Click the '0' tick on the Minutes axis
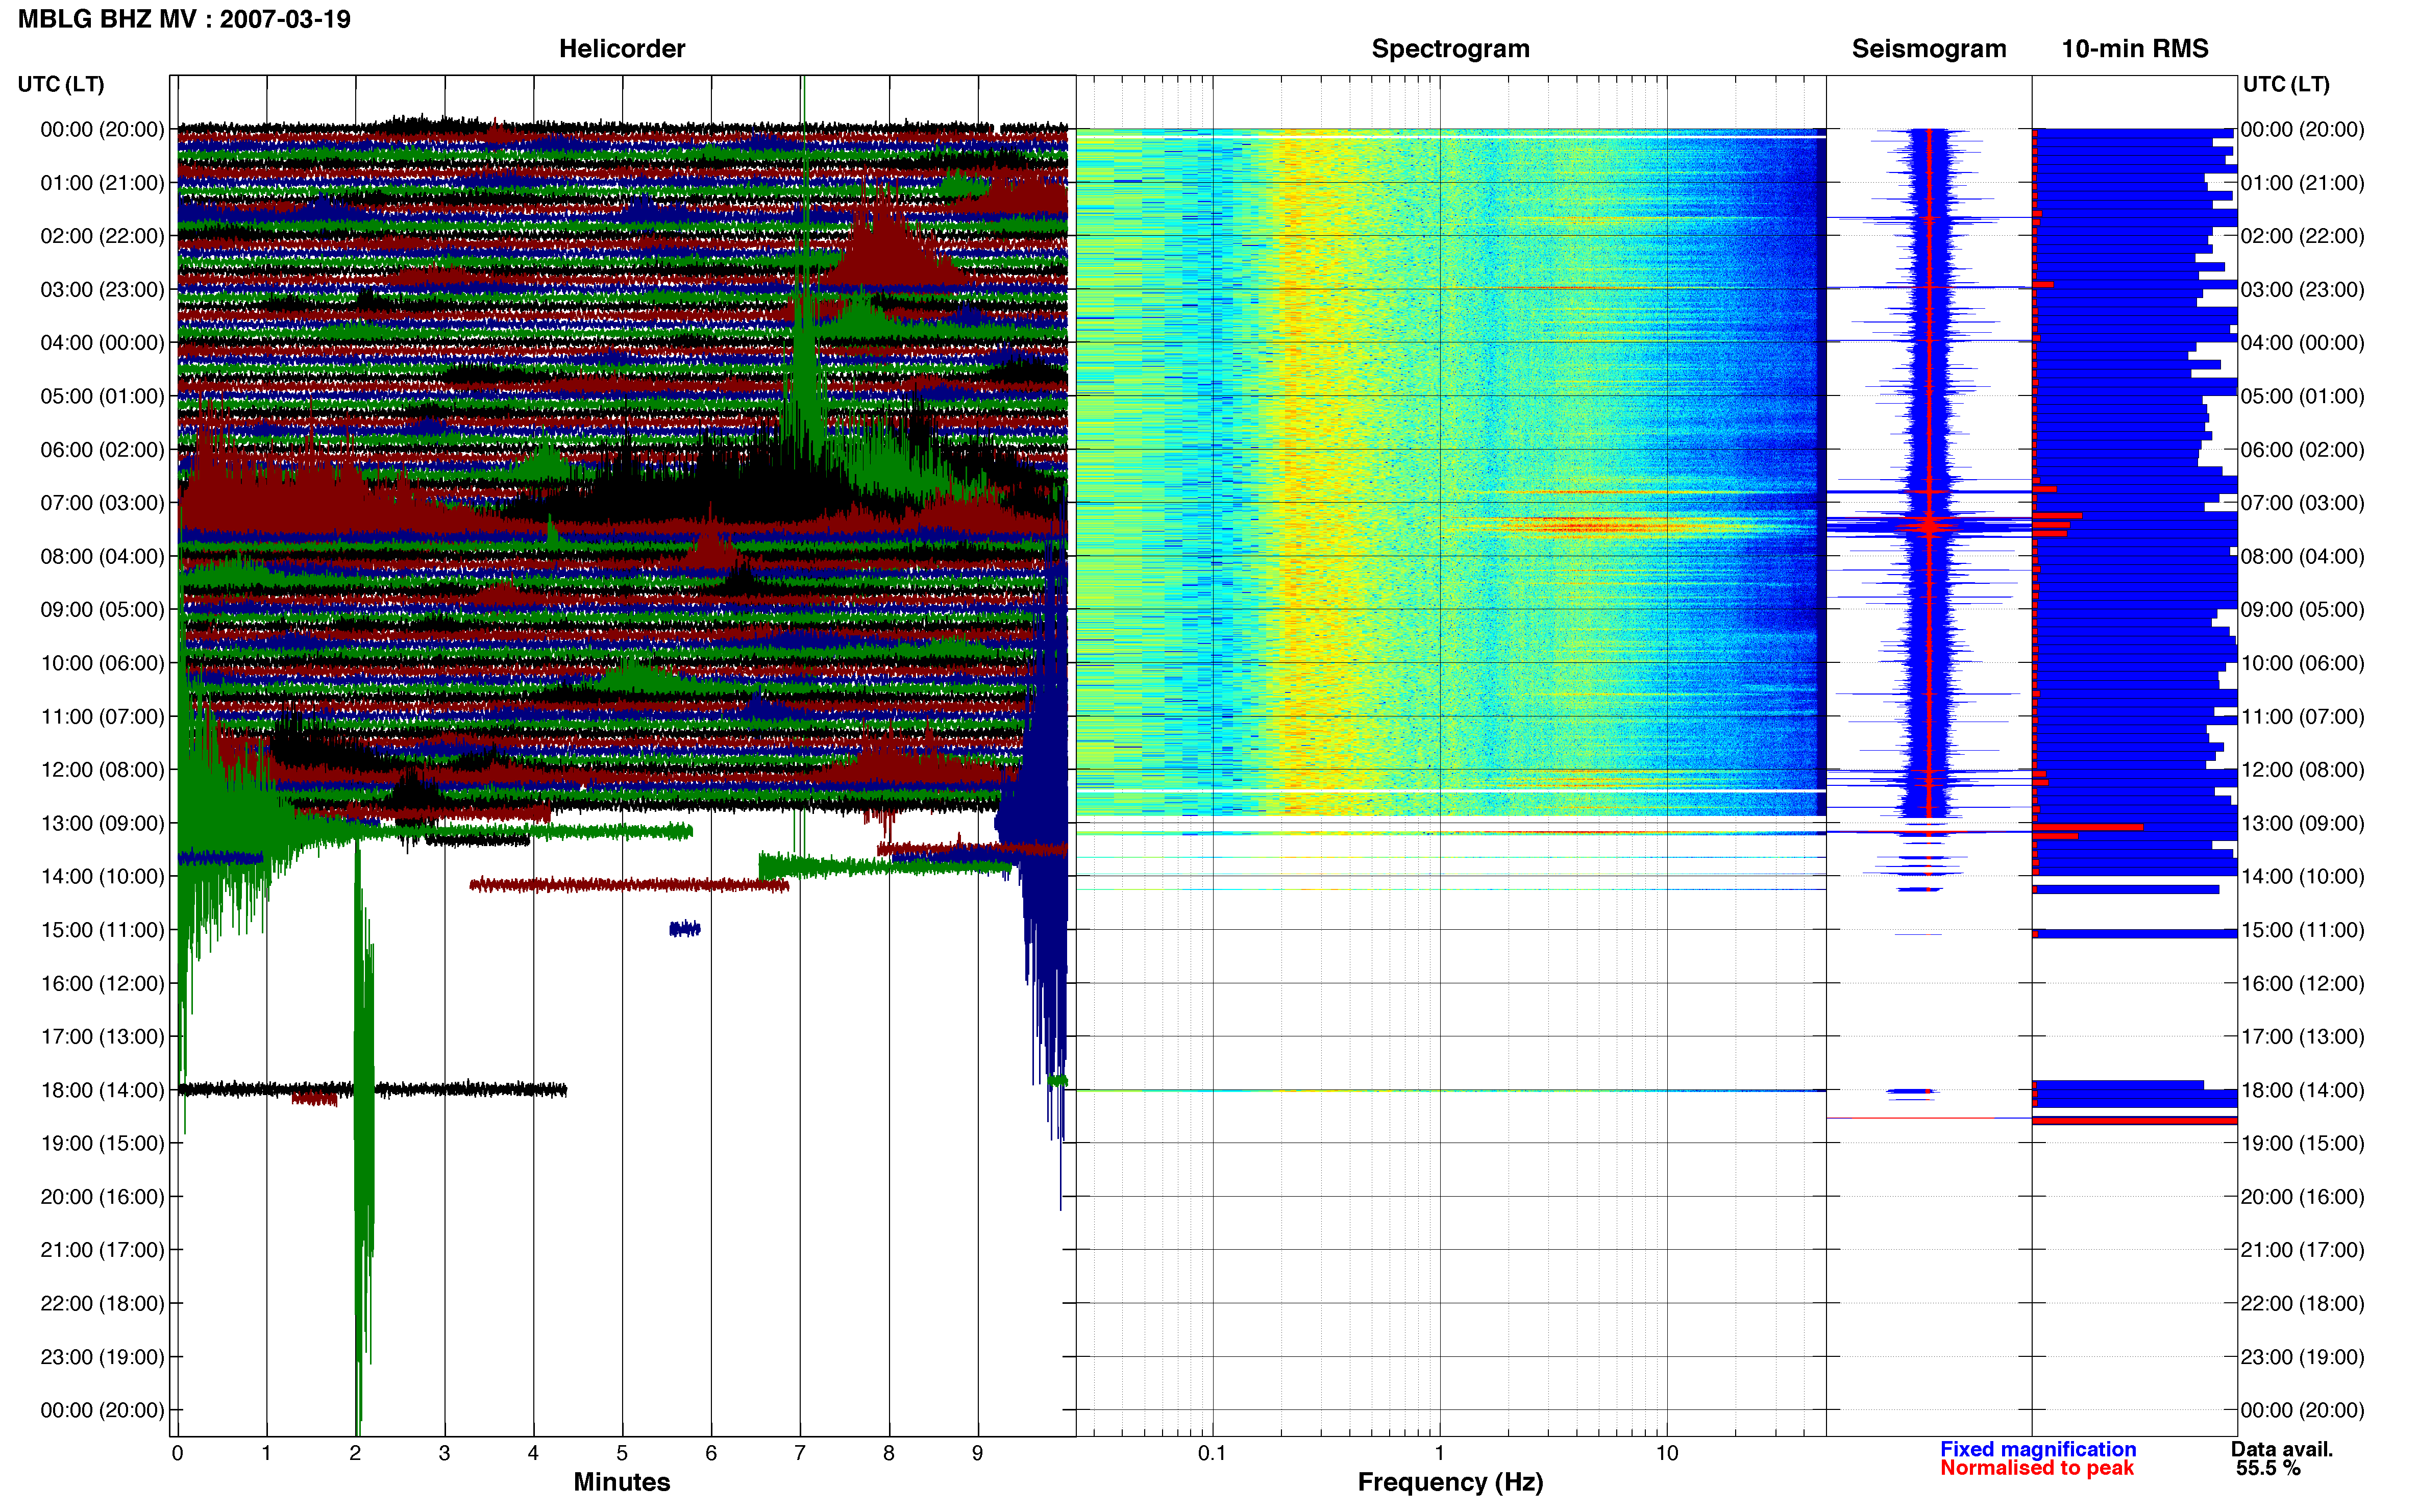The image size is (2419, 1512). (x=178, y=1453)
